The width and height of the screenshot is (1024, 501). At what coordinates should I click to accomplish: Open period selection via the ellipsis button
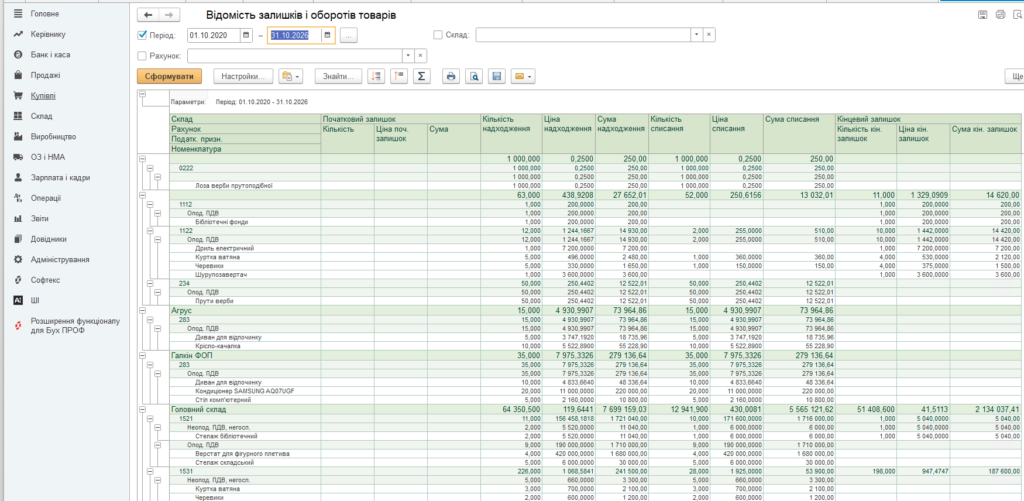click(349, 35)
